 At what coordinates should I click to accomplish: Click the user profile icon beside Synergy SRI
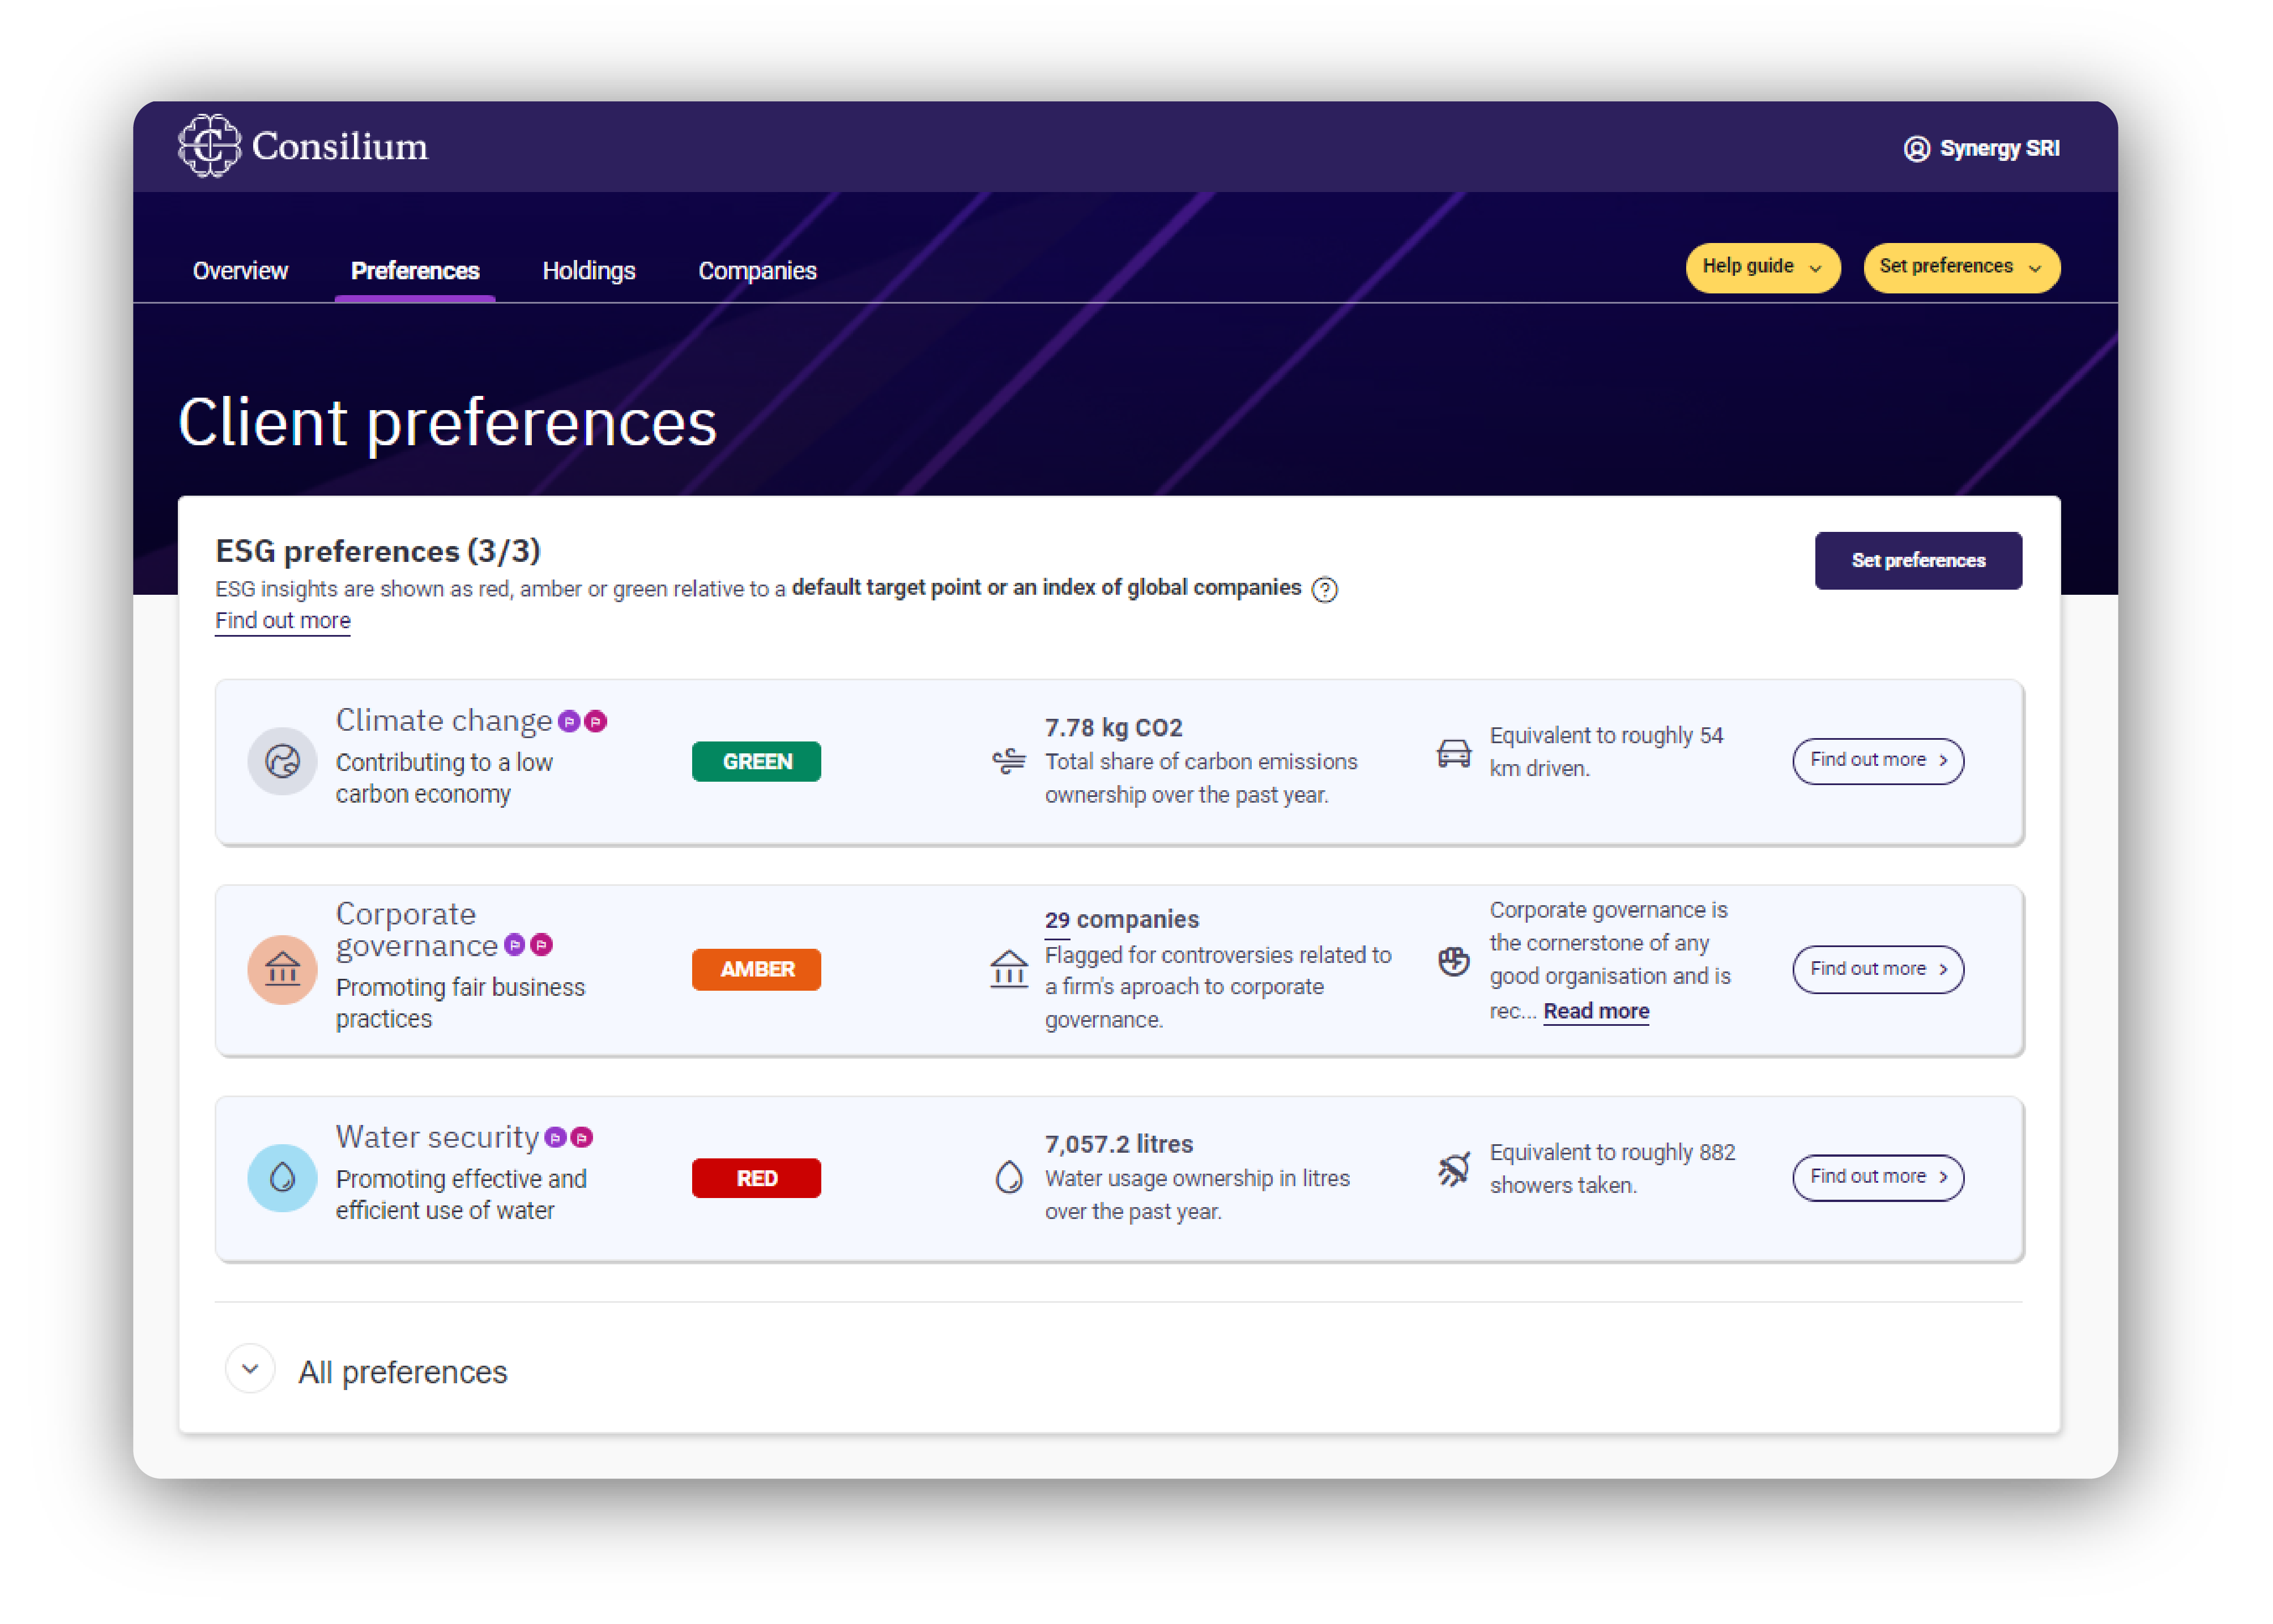[x=1915, y=149]
